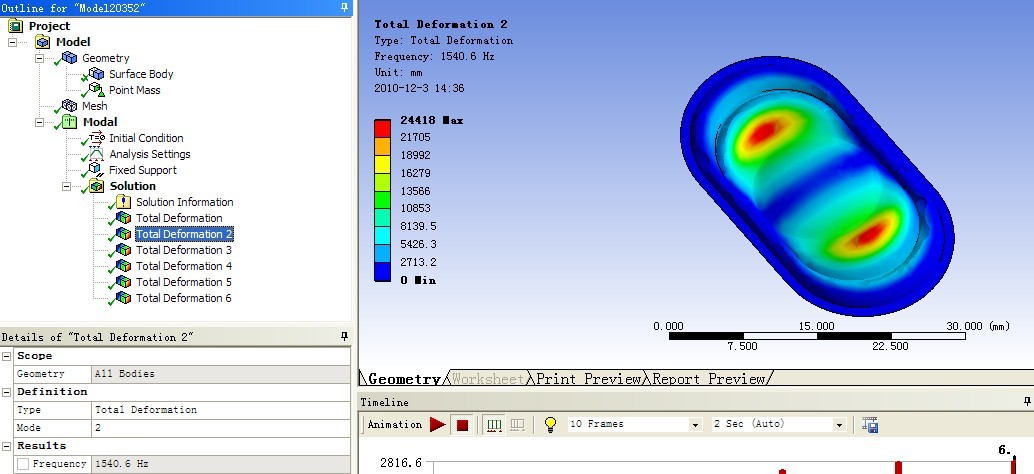Collapse the Modal tree node

(39, 122)
